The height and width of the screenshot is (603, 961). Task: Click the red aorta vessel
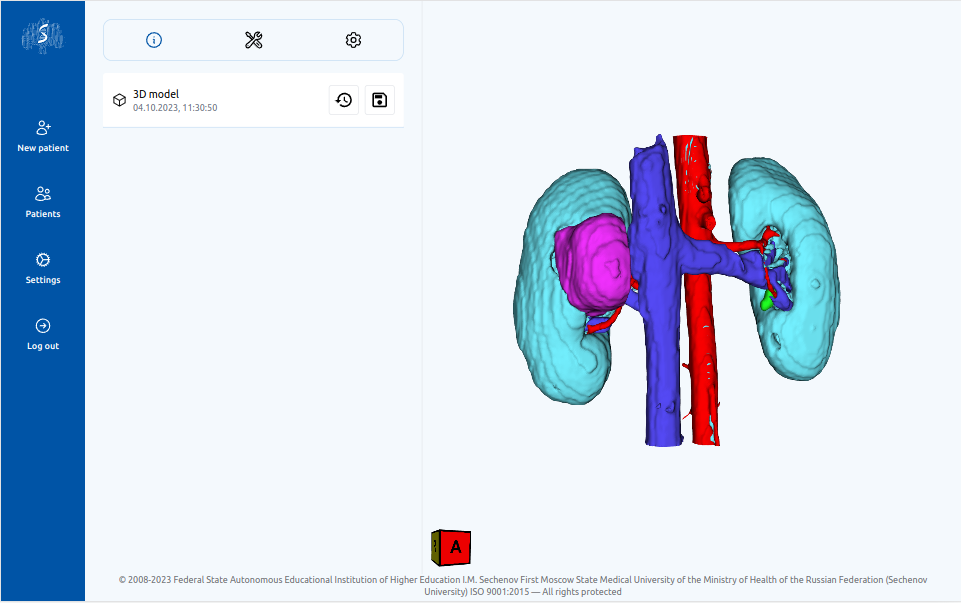point(699,330)
